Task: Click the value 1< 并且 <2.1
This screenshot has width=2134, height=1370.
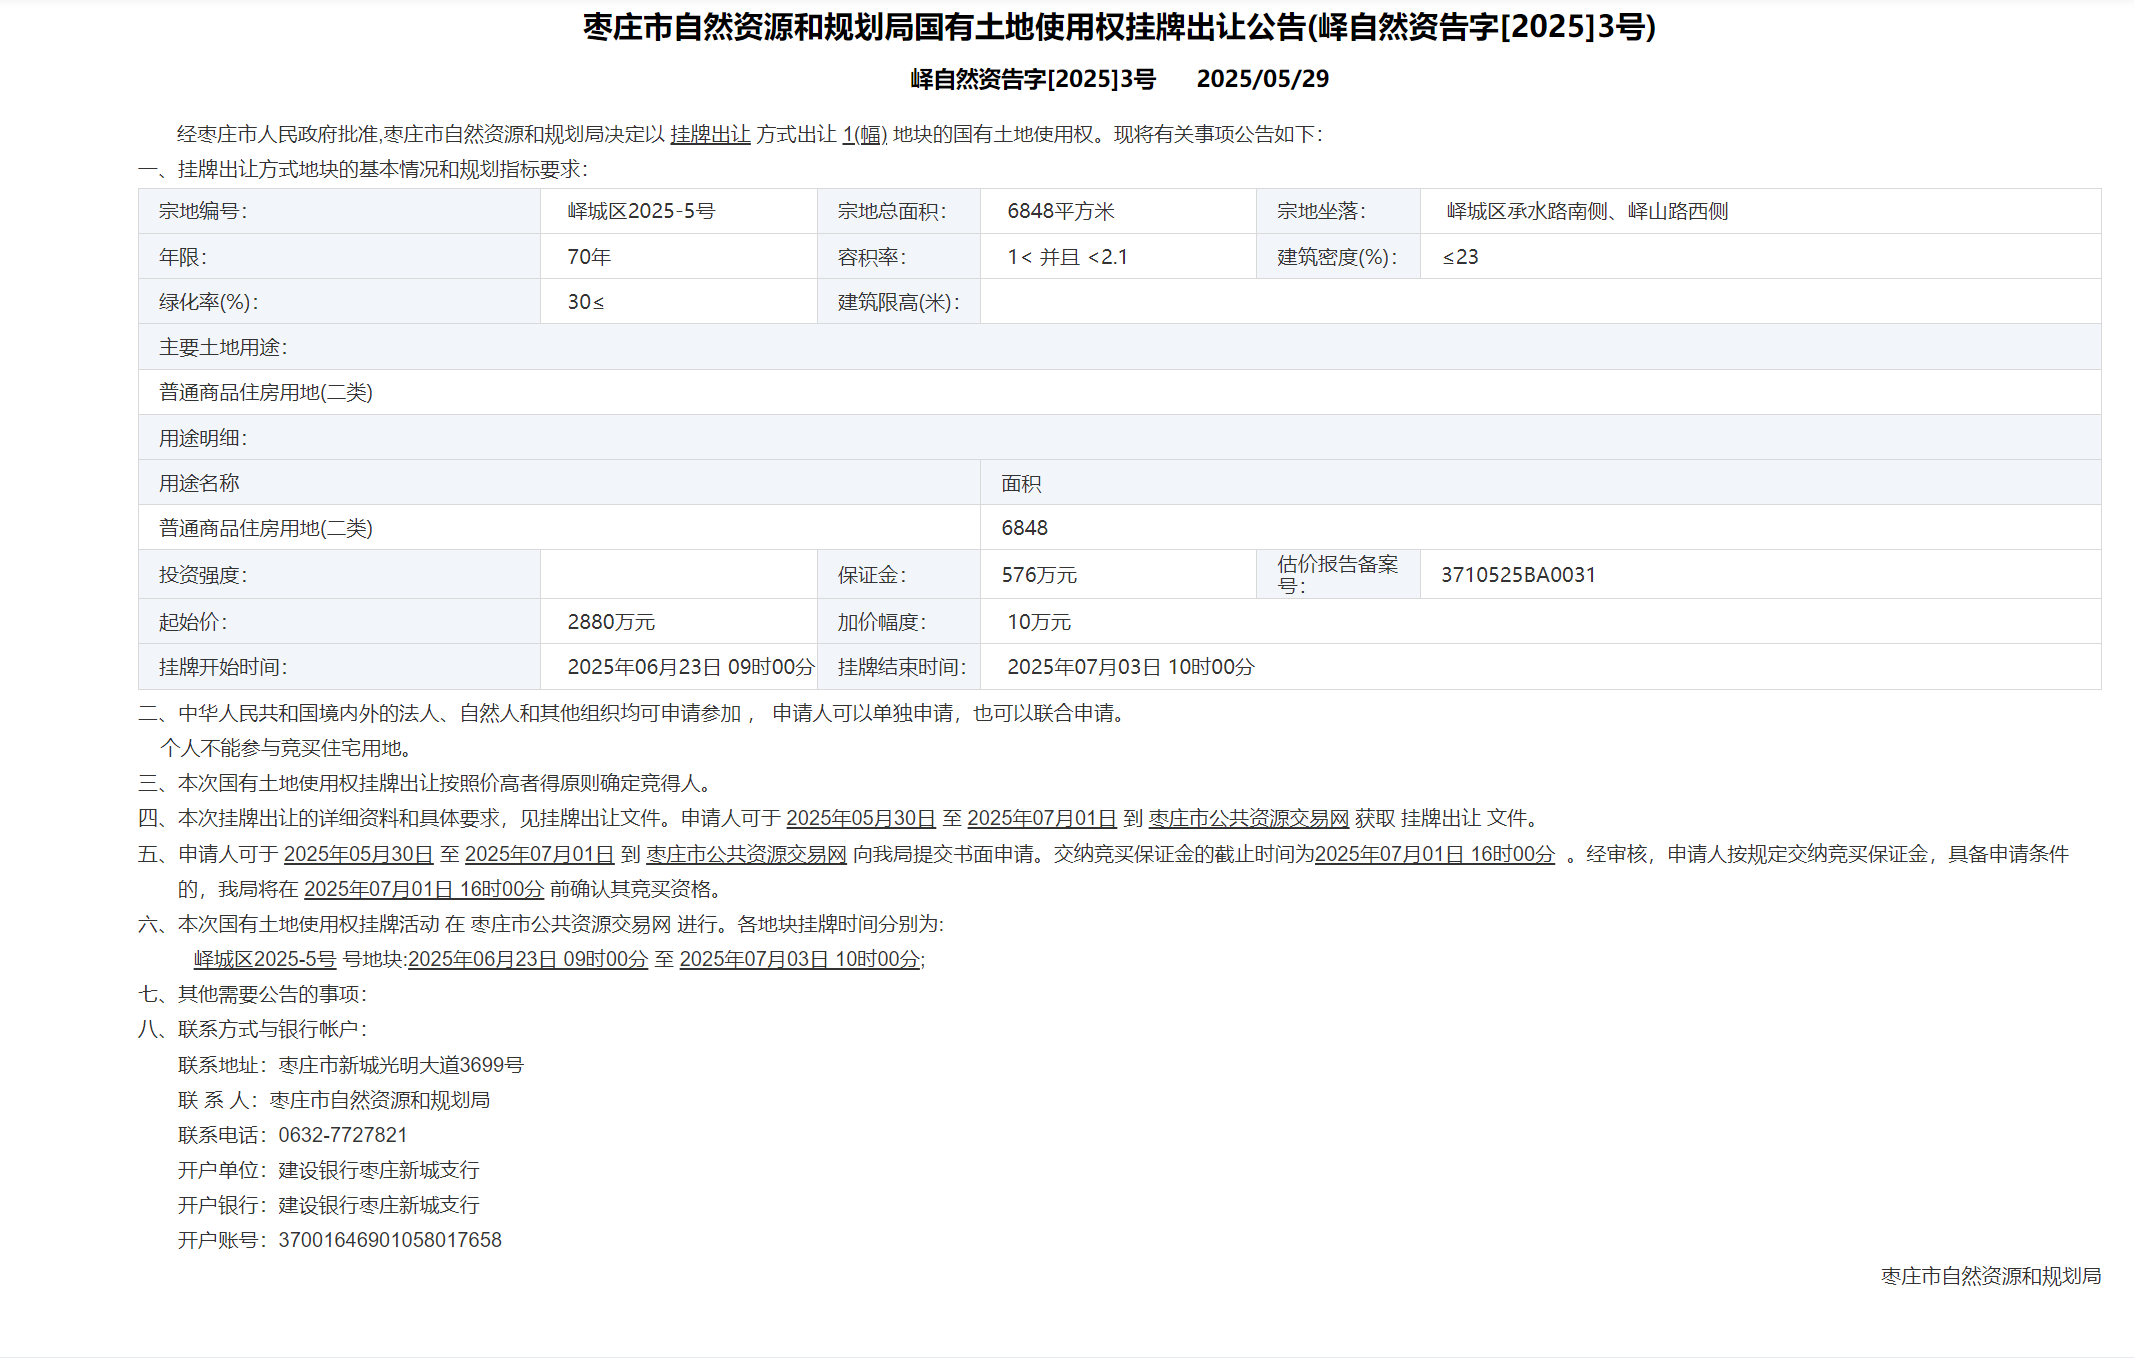Action: [1068, 257]
